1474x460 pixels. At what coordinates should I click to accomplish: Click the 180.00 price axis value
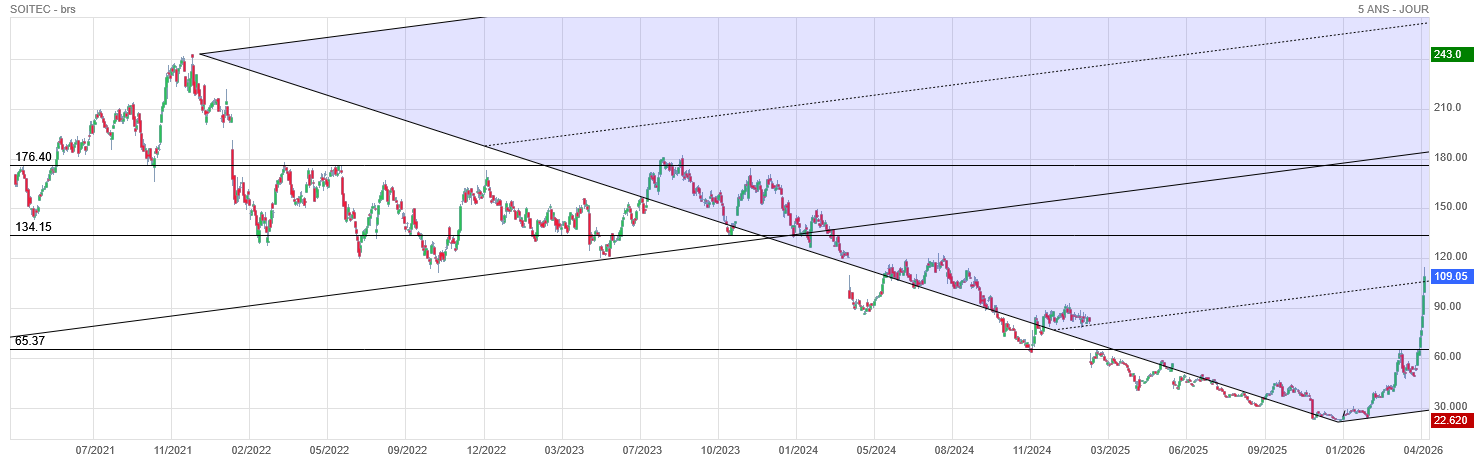1450,157
